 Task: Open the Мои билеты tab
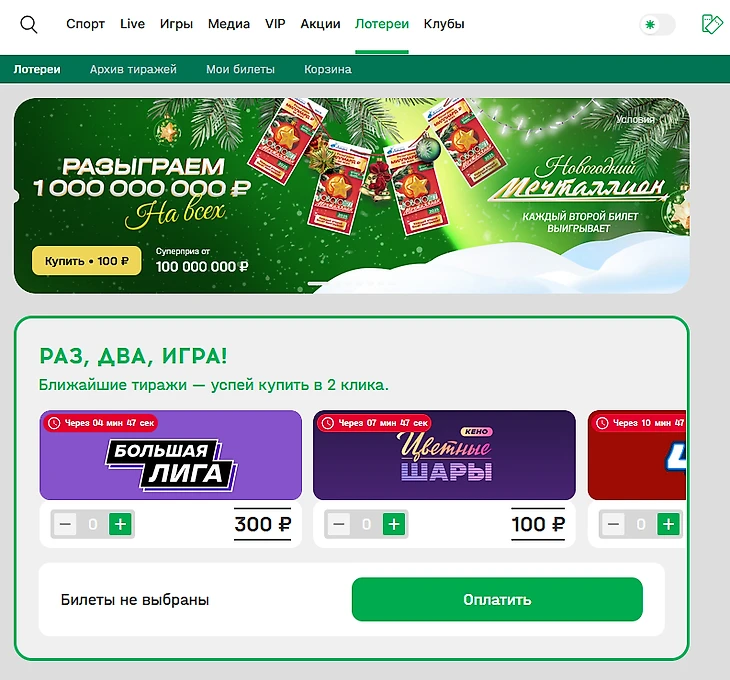click(x=240, y=69)
